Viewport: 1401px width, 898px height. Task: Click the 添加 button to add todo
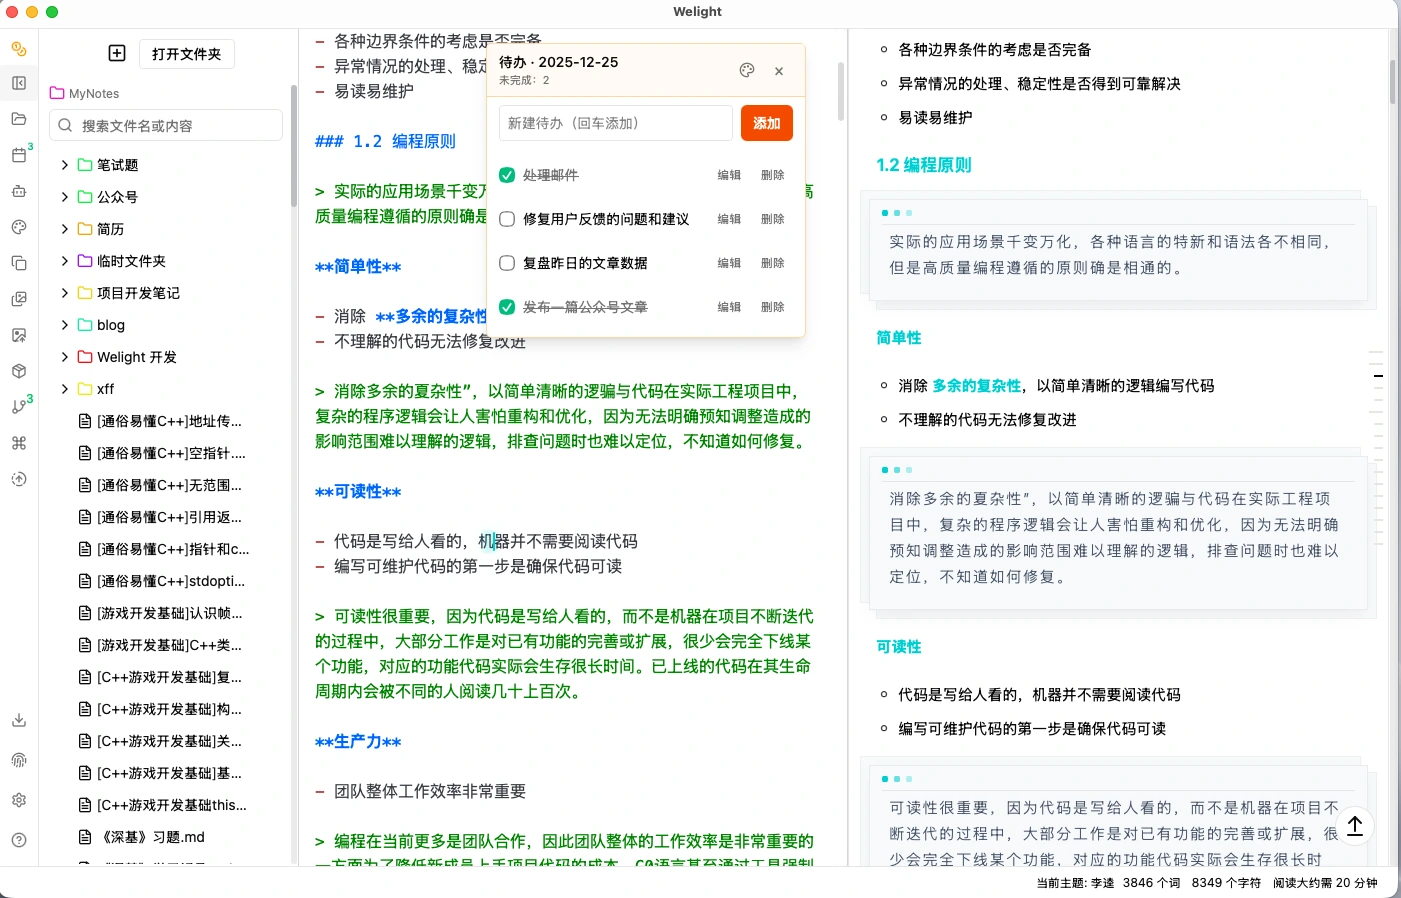[766, 123]
